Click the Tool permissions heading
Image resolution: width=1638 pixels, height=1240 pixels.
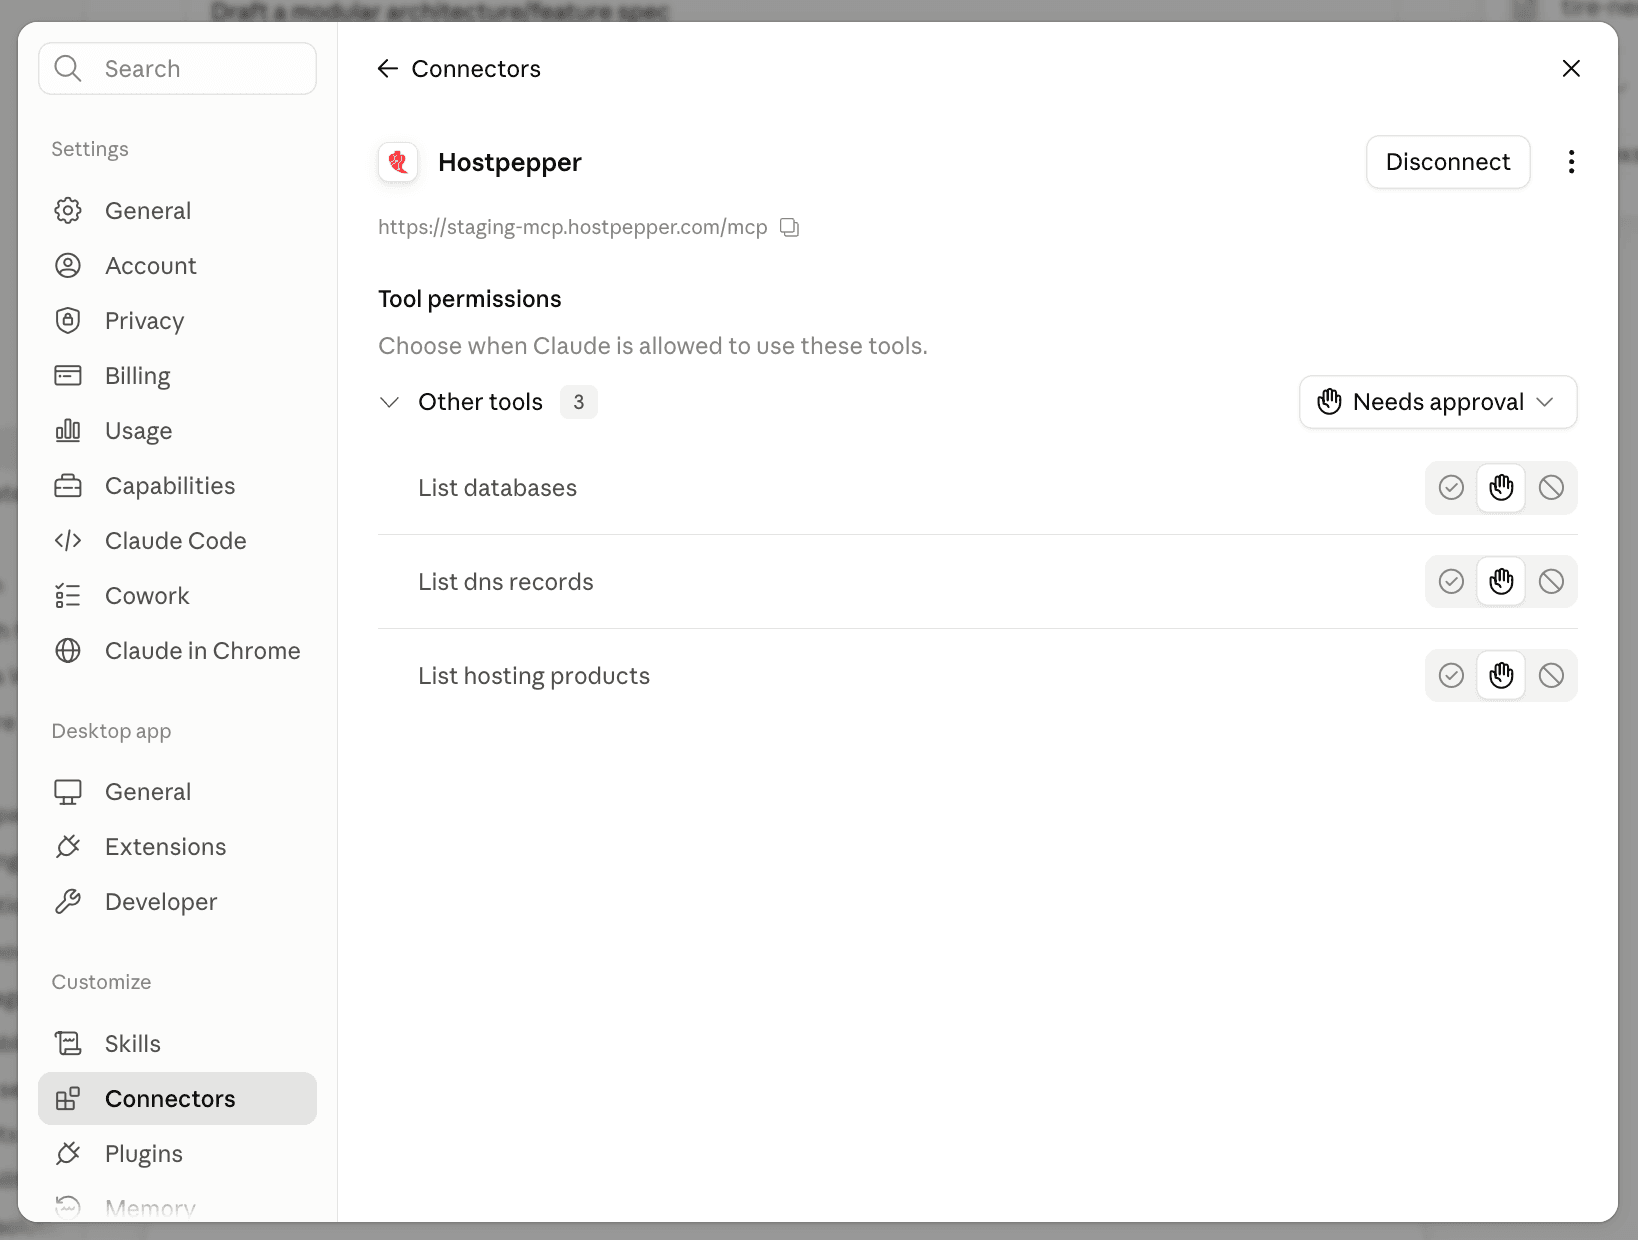(470, 299)
